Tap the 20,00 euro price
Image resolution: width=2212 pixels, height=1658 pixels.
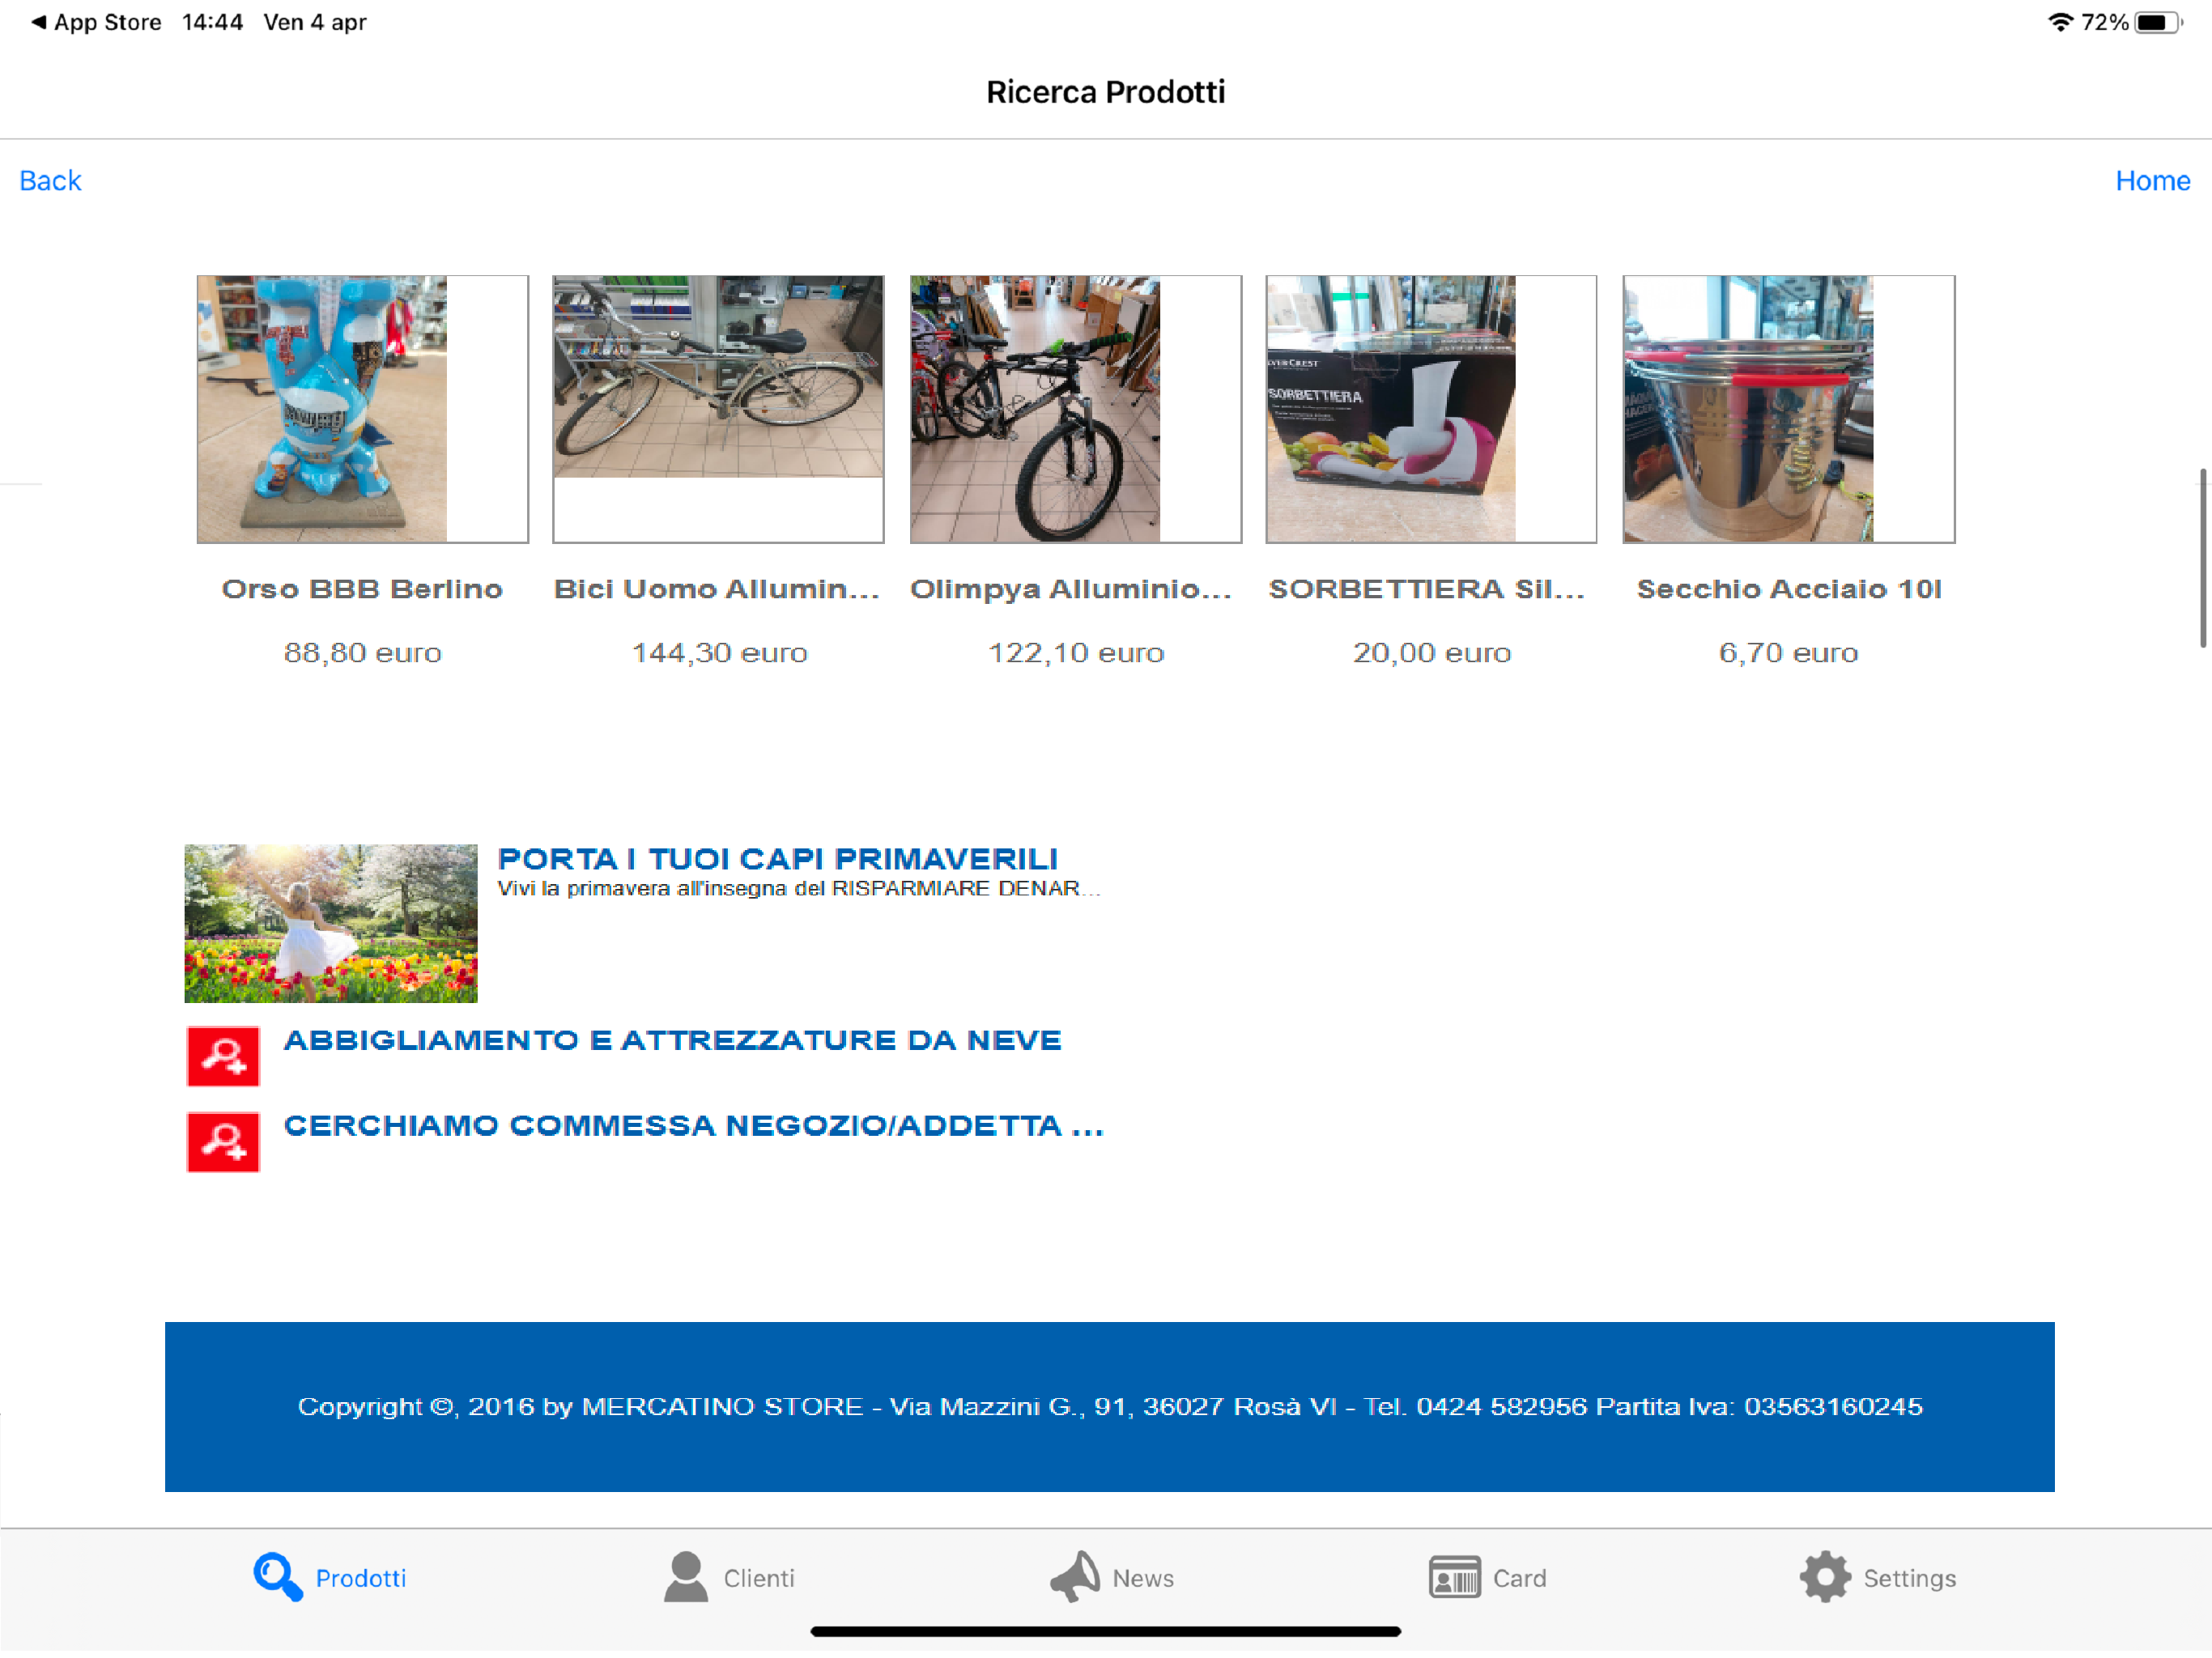tap(1432, 653)
